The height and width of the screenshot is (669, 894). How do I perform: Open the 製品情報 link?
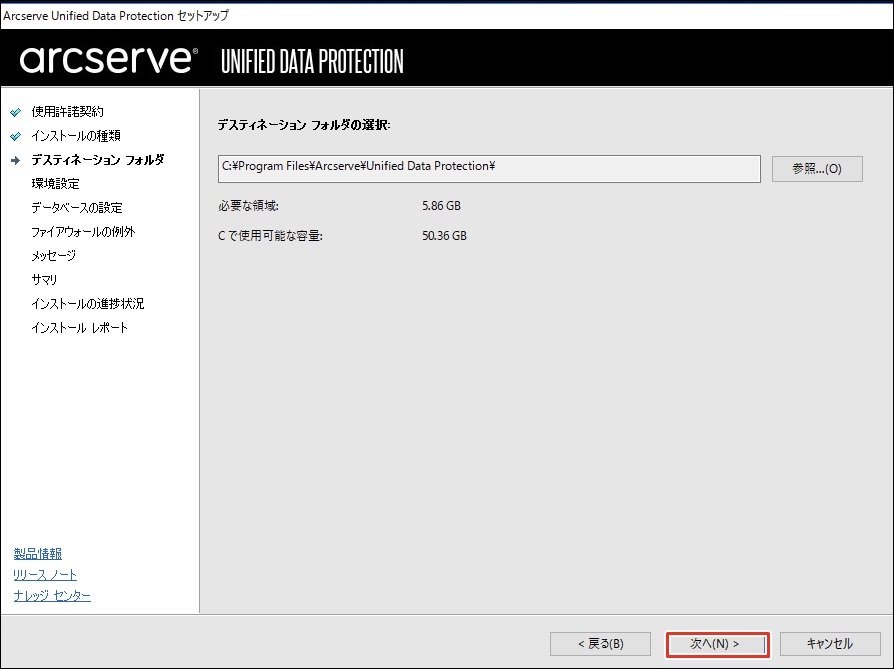click(x=38, y=554)
